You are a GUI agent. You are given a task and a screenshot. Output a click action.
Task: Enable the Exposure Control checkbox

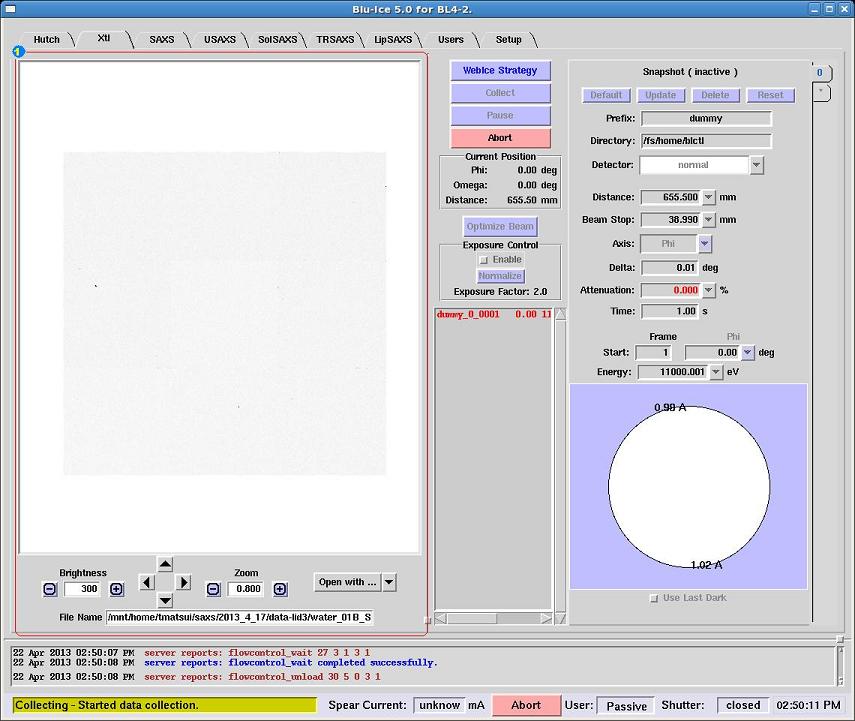tap(484, 260)
